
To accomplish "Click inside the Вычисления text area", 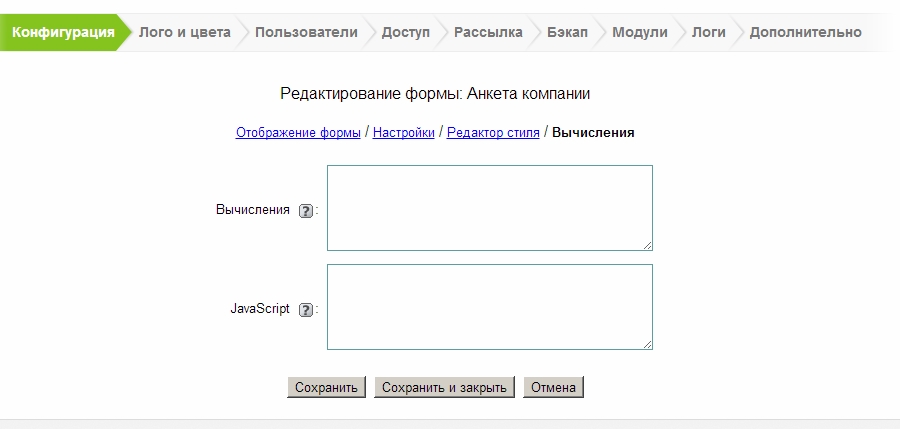I will tap(489, 208).
